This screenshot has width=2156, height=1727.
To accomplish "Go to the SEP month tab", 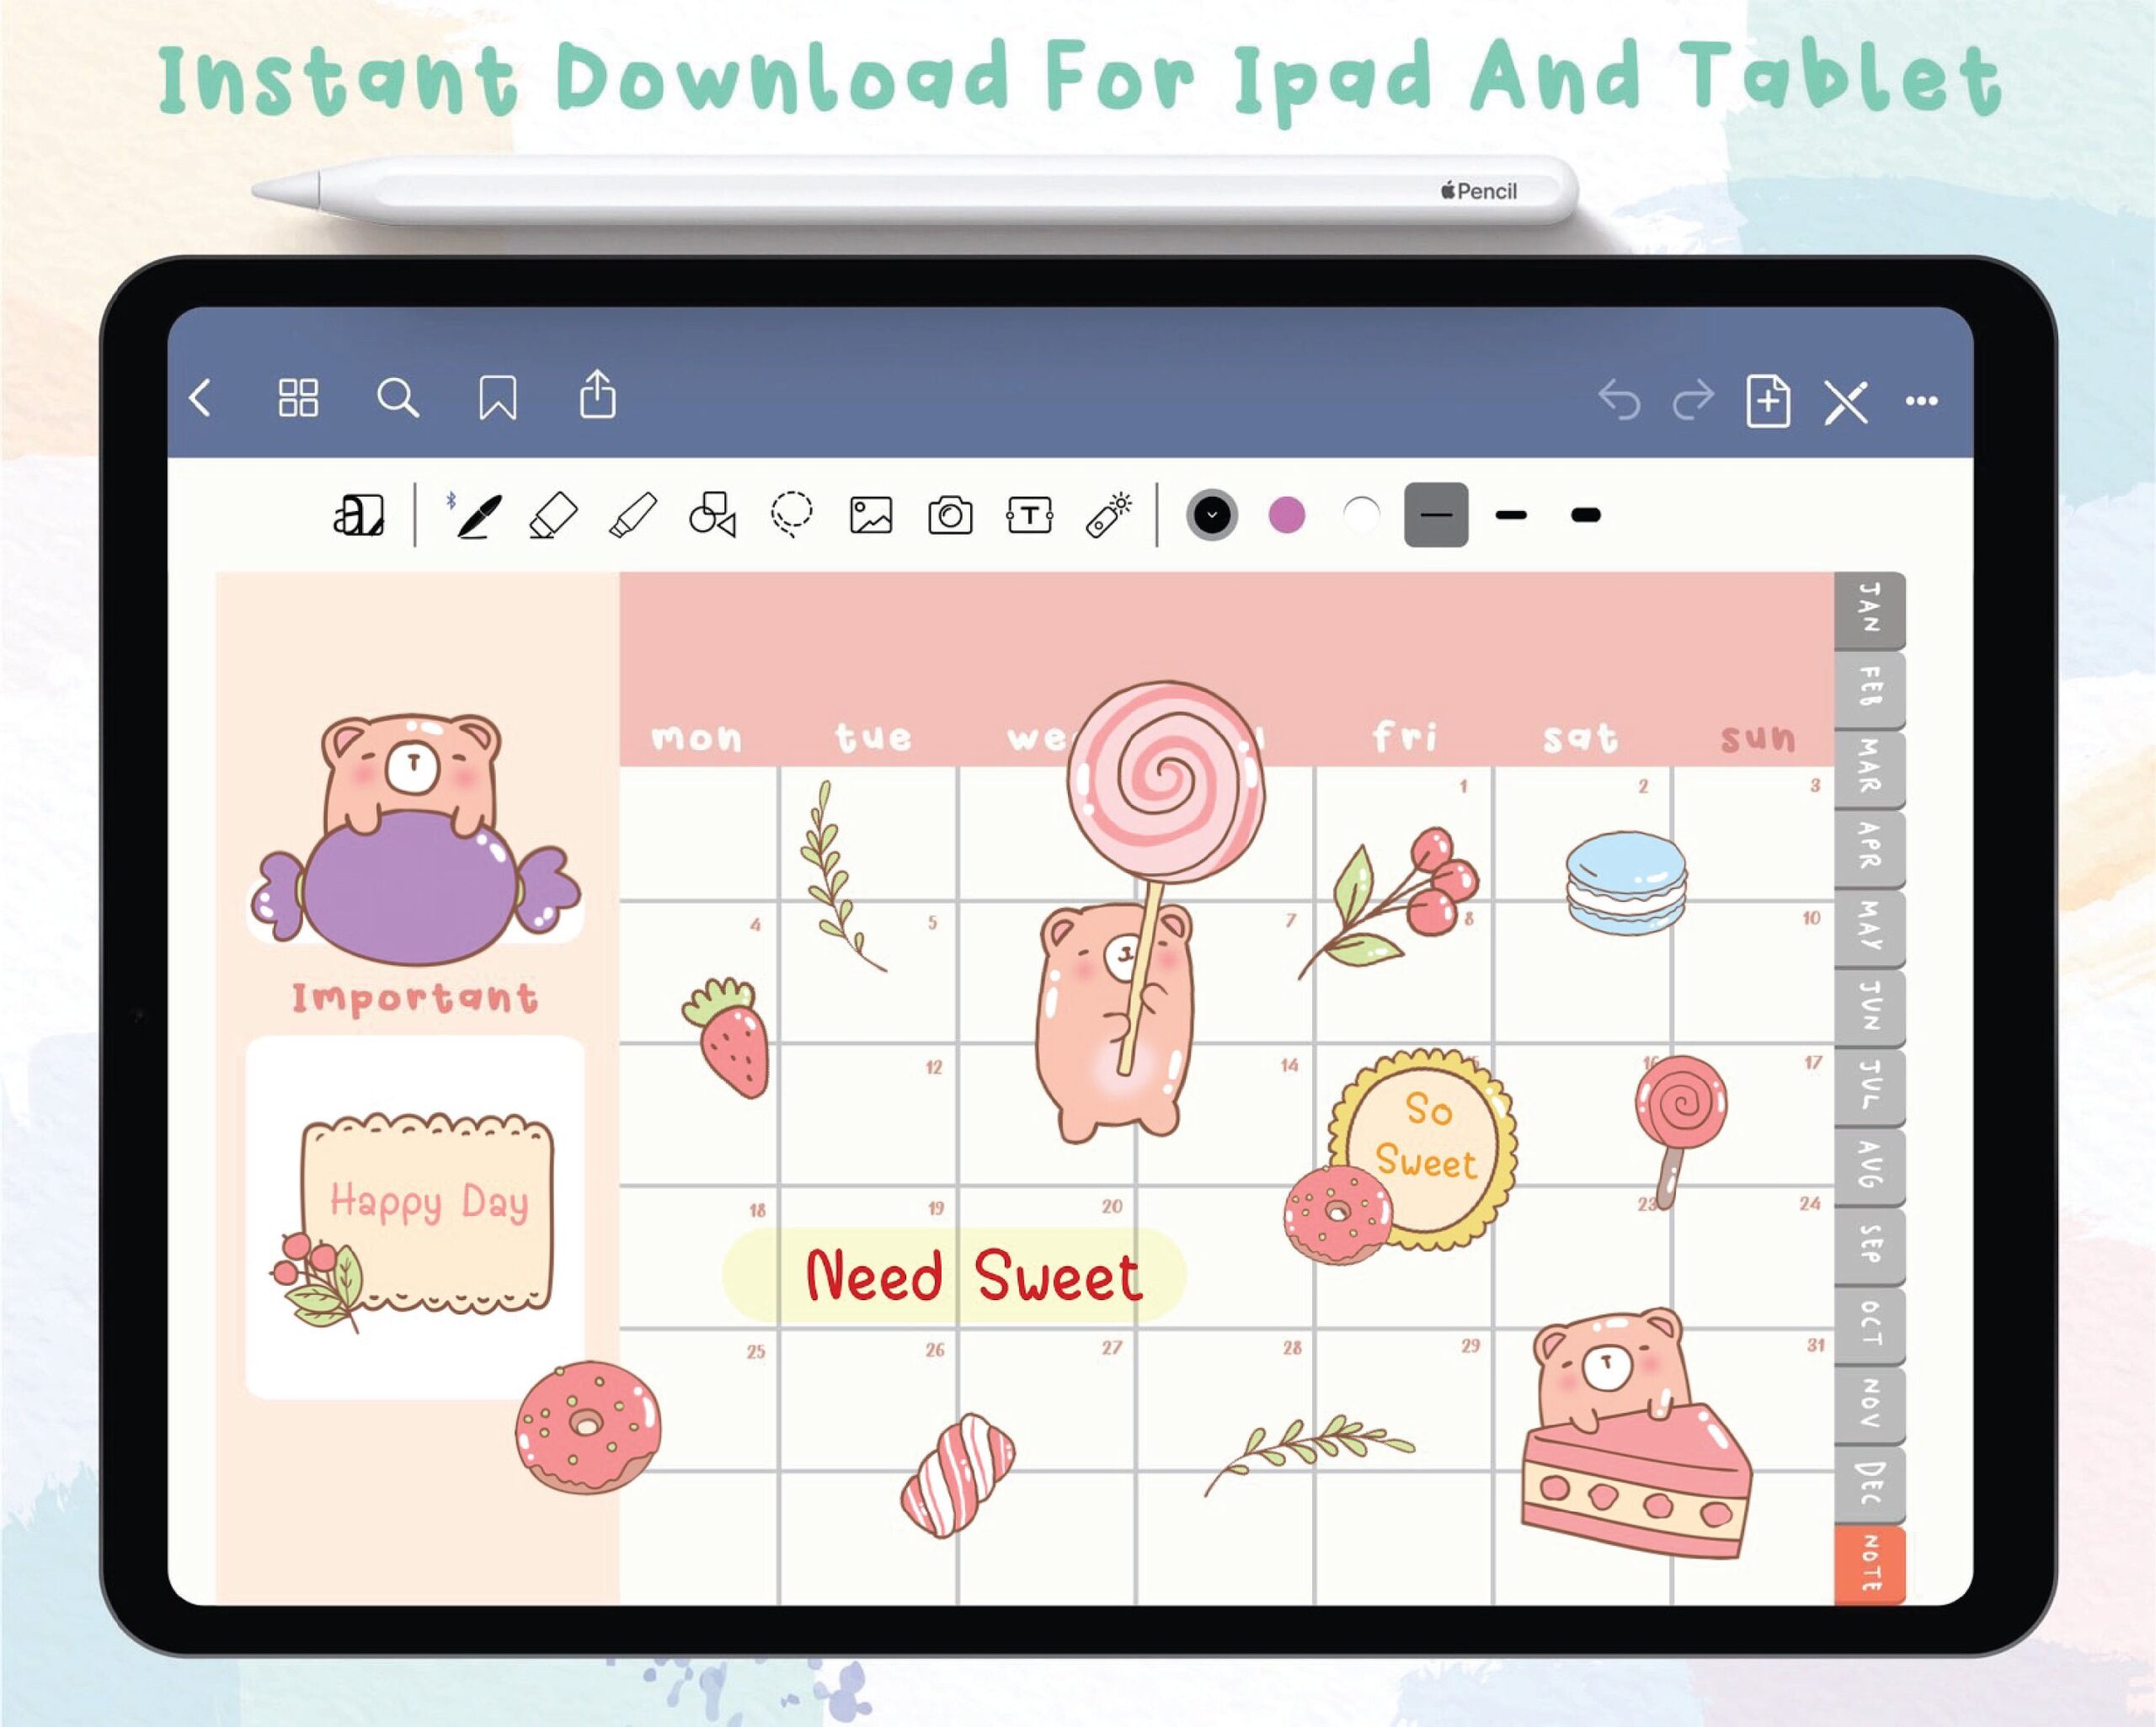I will 1869,1245.
